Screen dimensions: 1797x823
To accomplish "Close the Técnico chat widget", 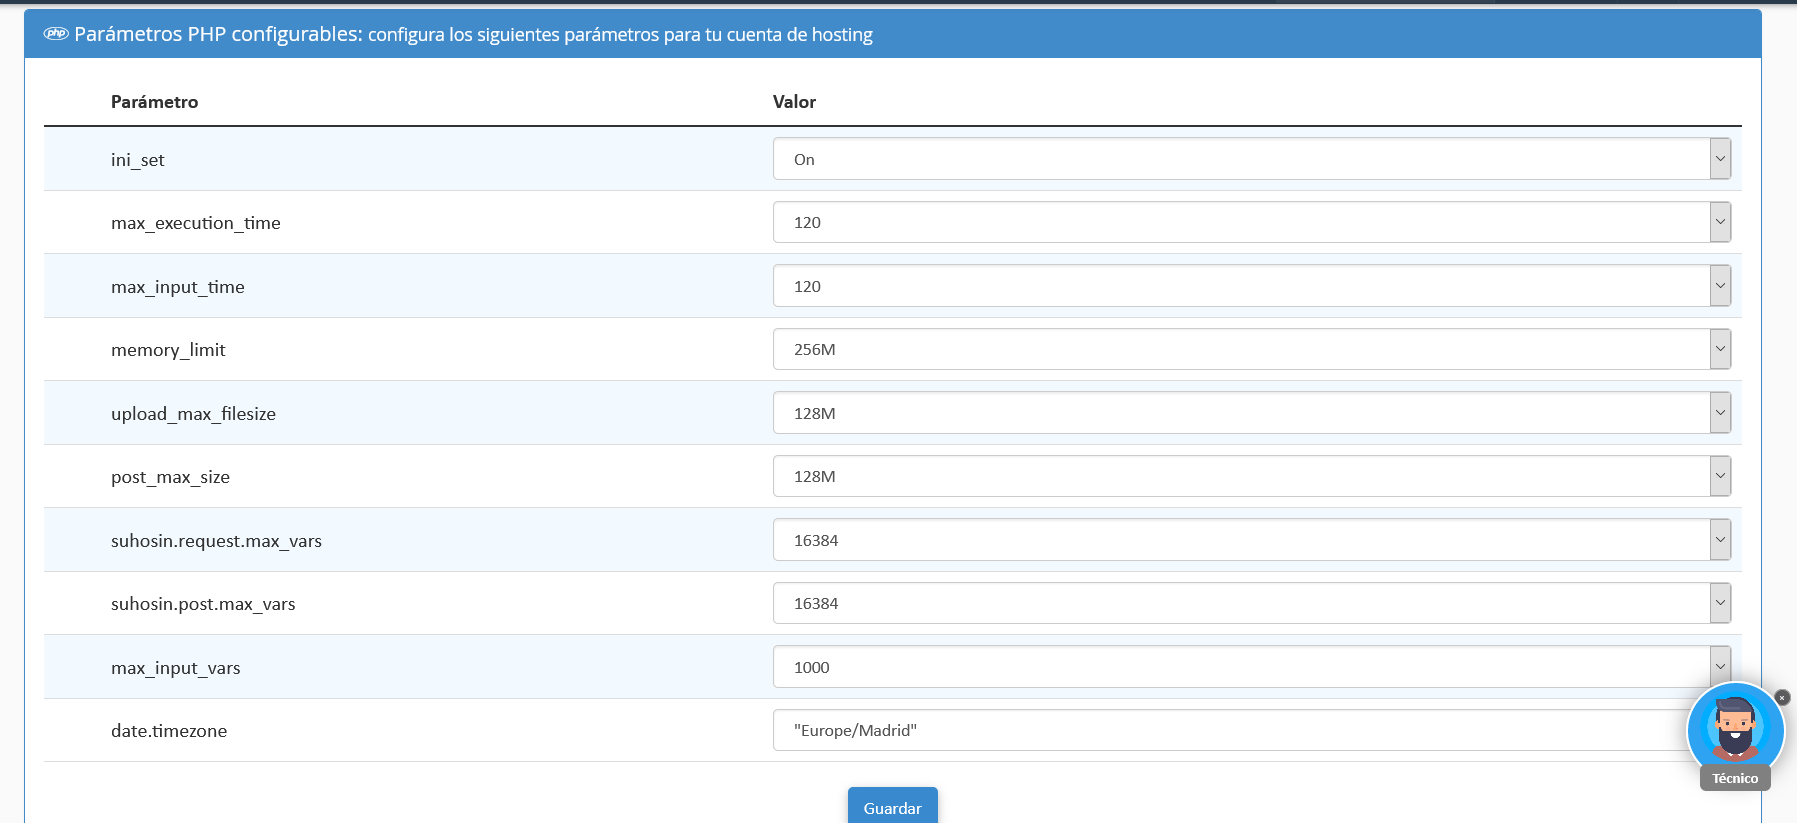I will pos(1782,697).
